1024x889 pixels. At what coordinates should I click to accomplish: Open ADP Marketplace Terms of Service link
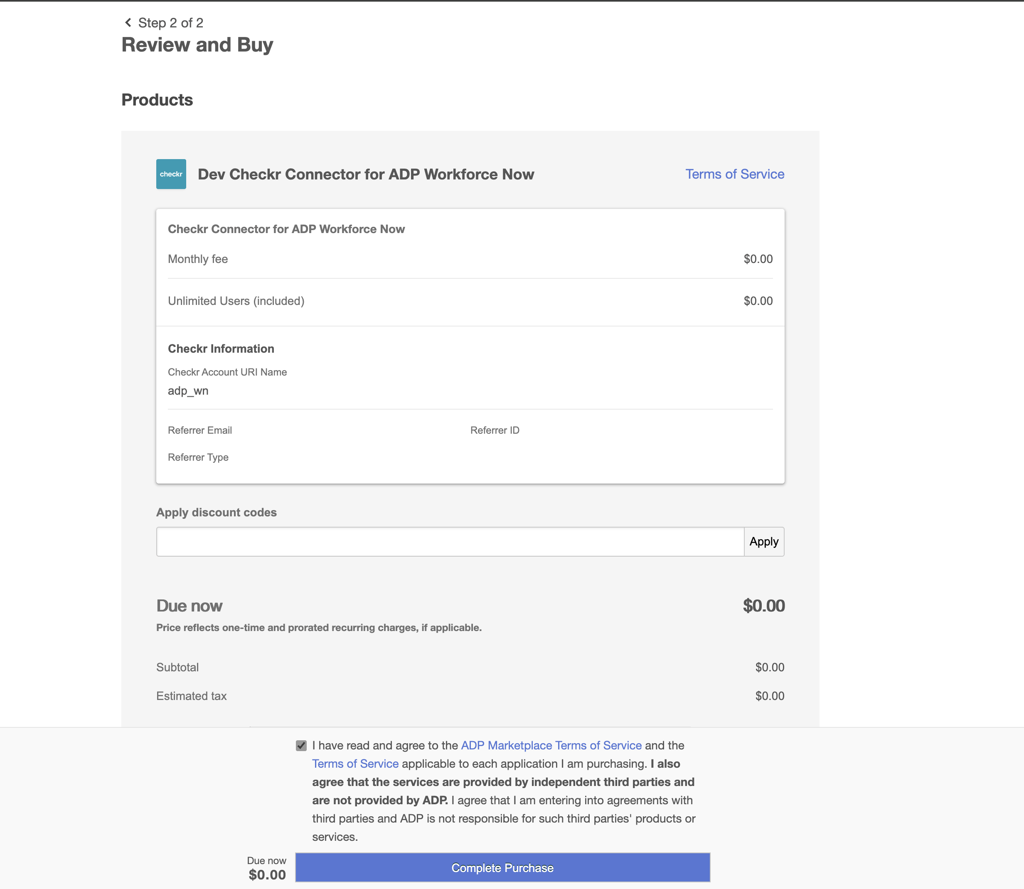click(x=551, y=745)
